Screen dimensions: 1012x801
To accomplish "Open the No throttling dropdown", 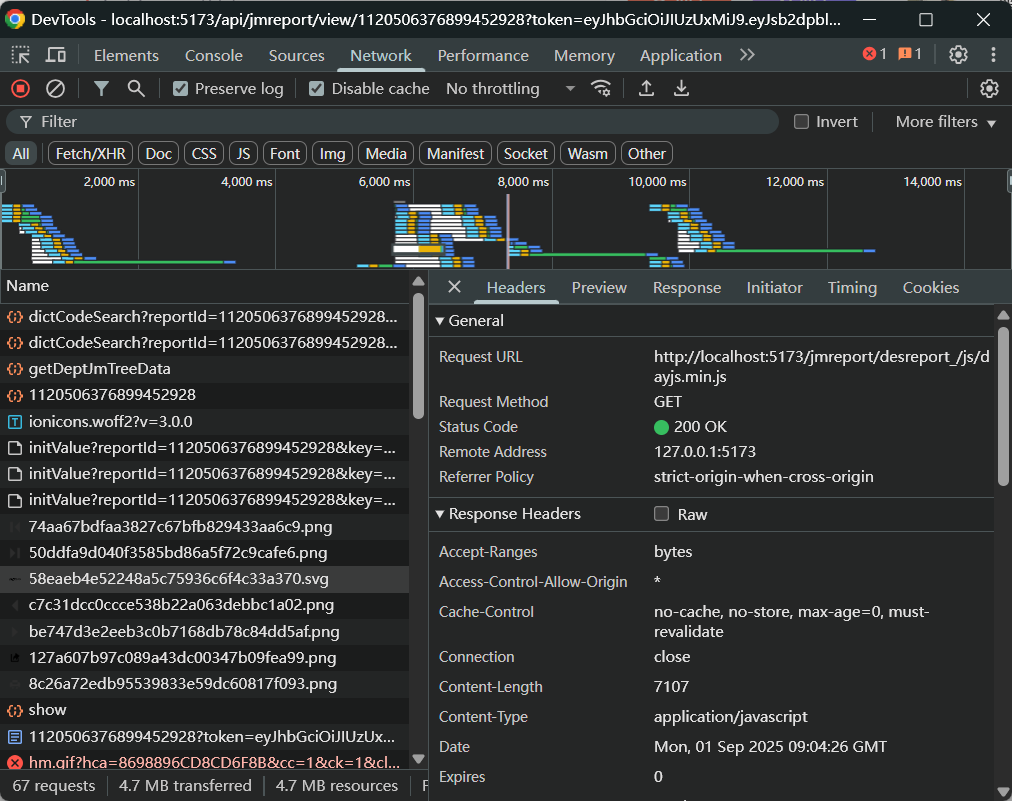I will [x=511, y=88].
